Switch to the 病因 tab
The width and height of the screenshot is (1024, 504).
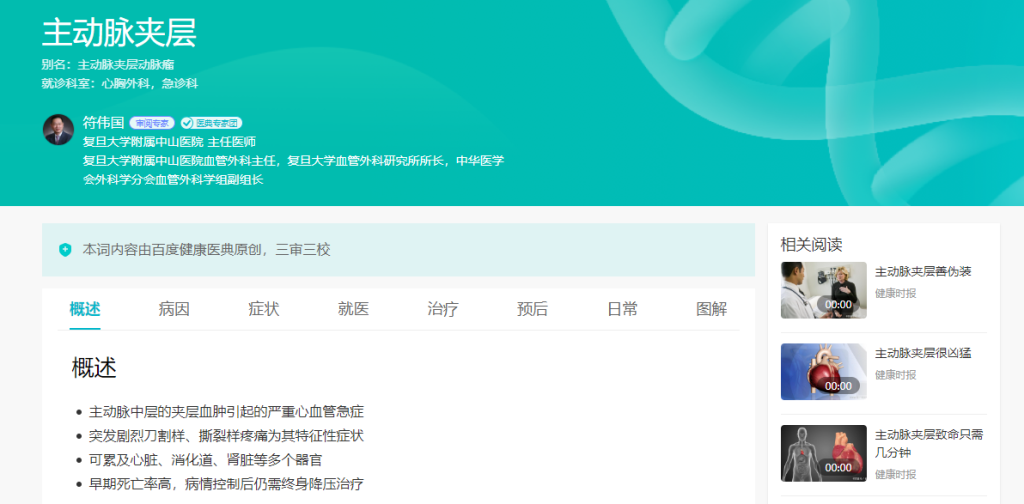tap(174, 309)
